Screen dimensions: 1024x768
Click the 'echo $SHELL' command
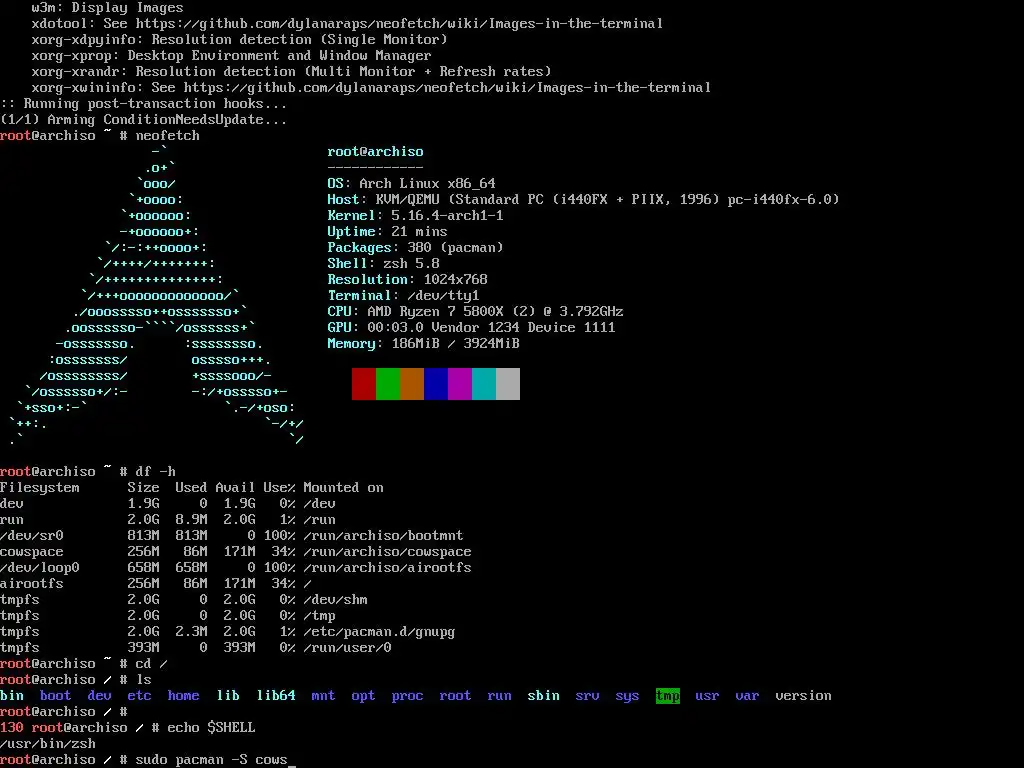click(212, 728)
